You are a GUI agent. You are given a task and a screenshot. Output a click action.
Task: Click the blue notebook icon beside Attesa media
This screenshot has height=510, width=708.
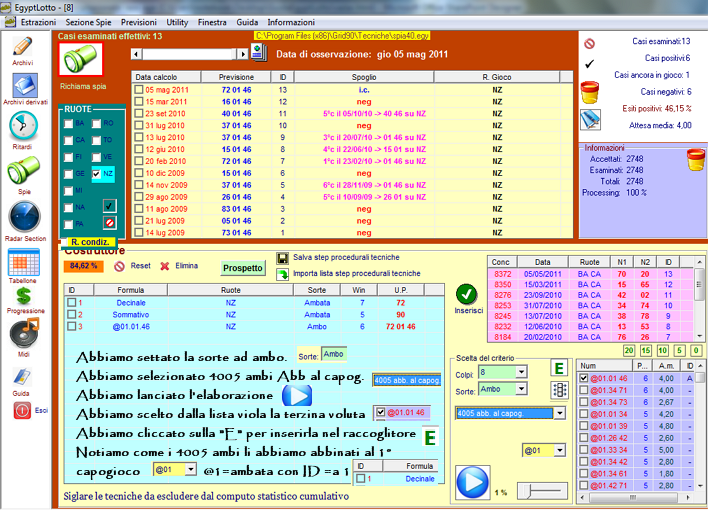[x=590, y=120]
